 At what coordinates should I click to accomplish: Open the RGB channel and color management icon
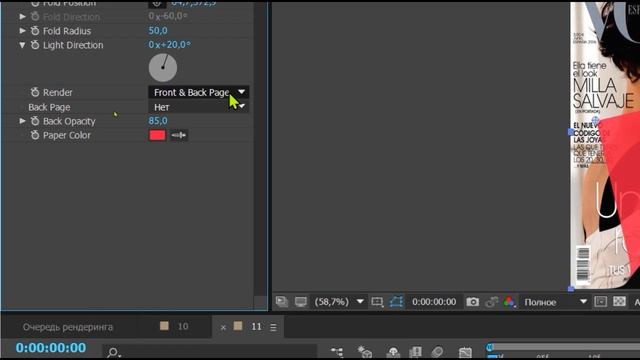point(509,302)
